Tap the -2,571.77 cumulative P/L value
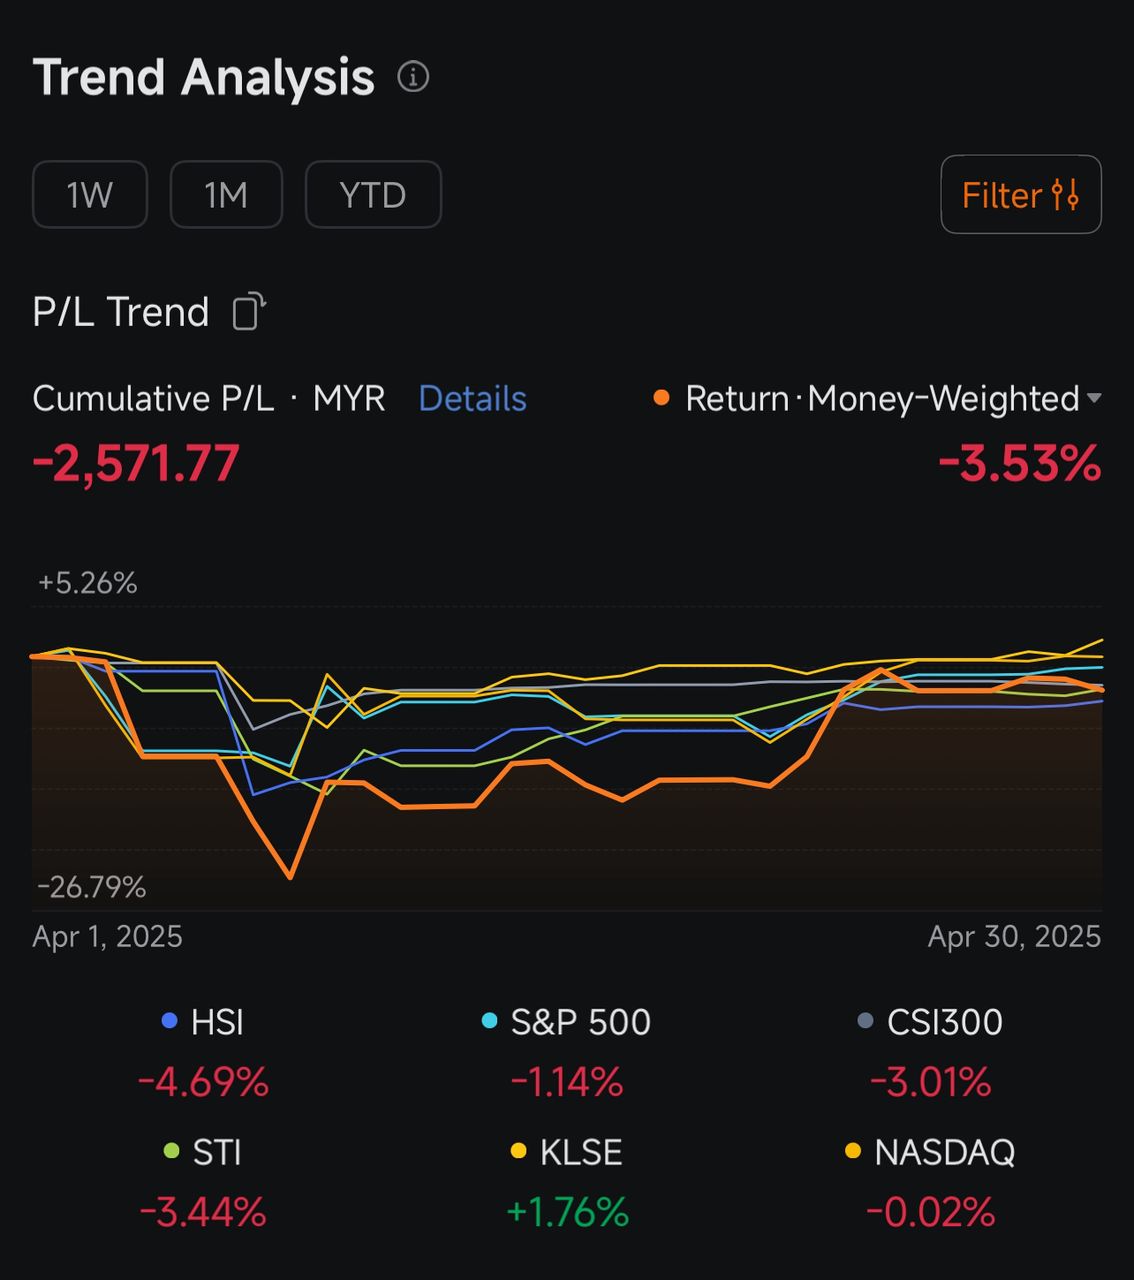 [x=136, y=464]
